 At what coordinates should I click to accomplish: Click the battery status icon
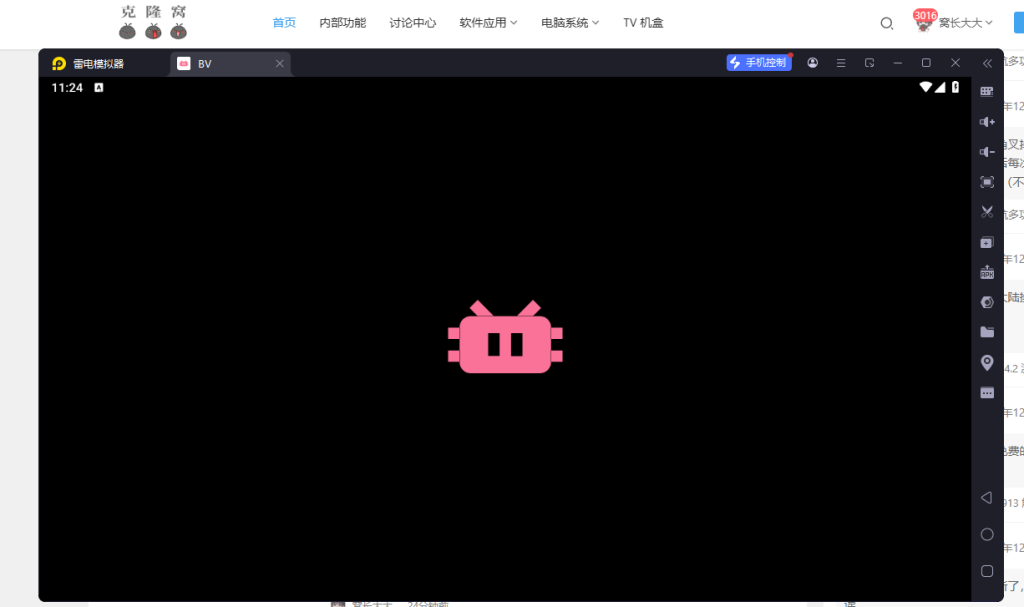955,87
